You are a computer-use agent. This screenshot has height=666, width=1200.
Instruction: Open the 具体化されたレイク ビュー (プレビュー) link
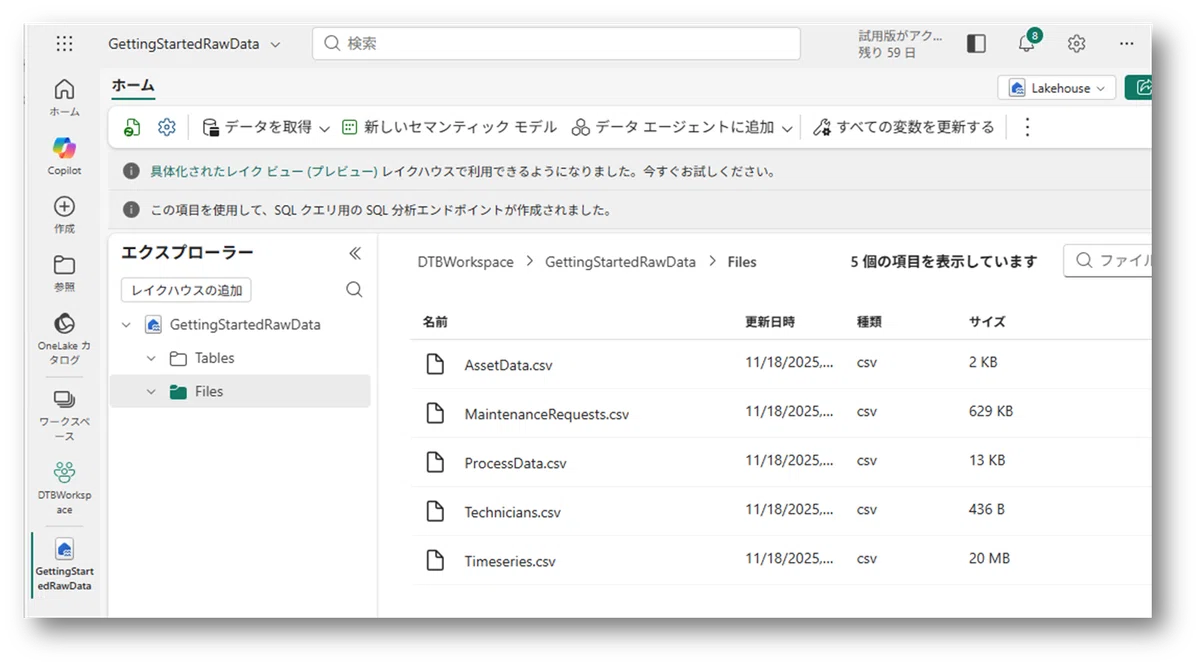pos(264,171)
